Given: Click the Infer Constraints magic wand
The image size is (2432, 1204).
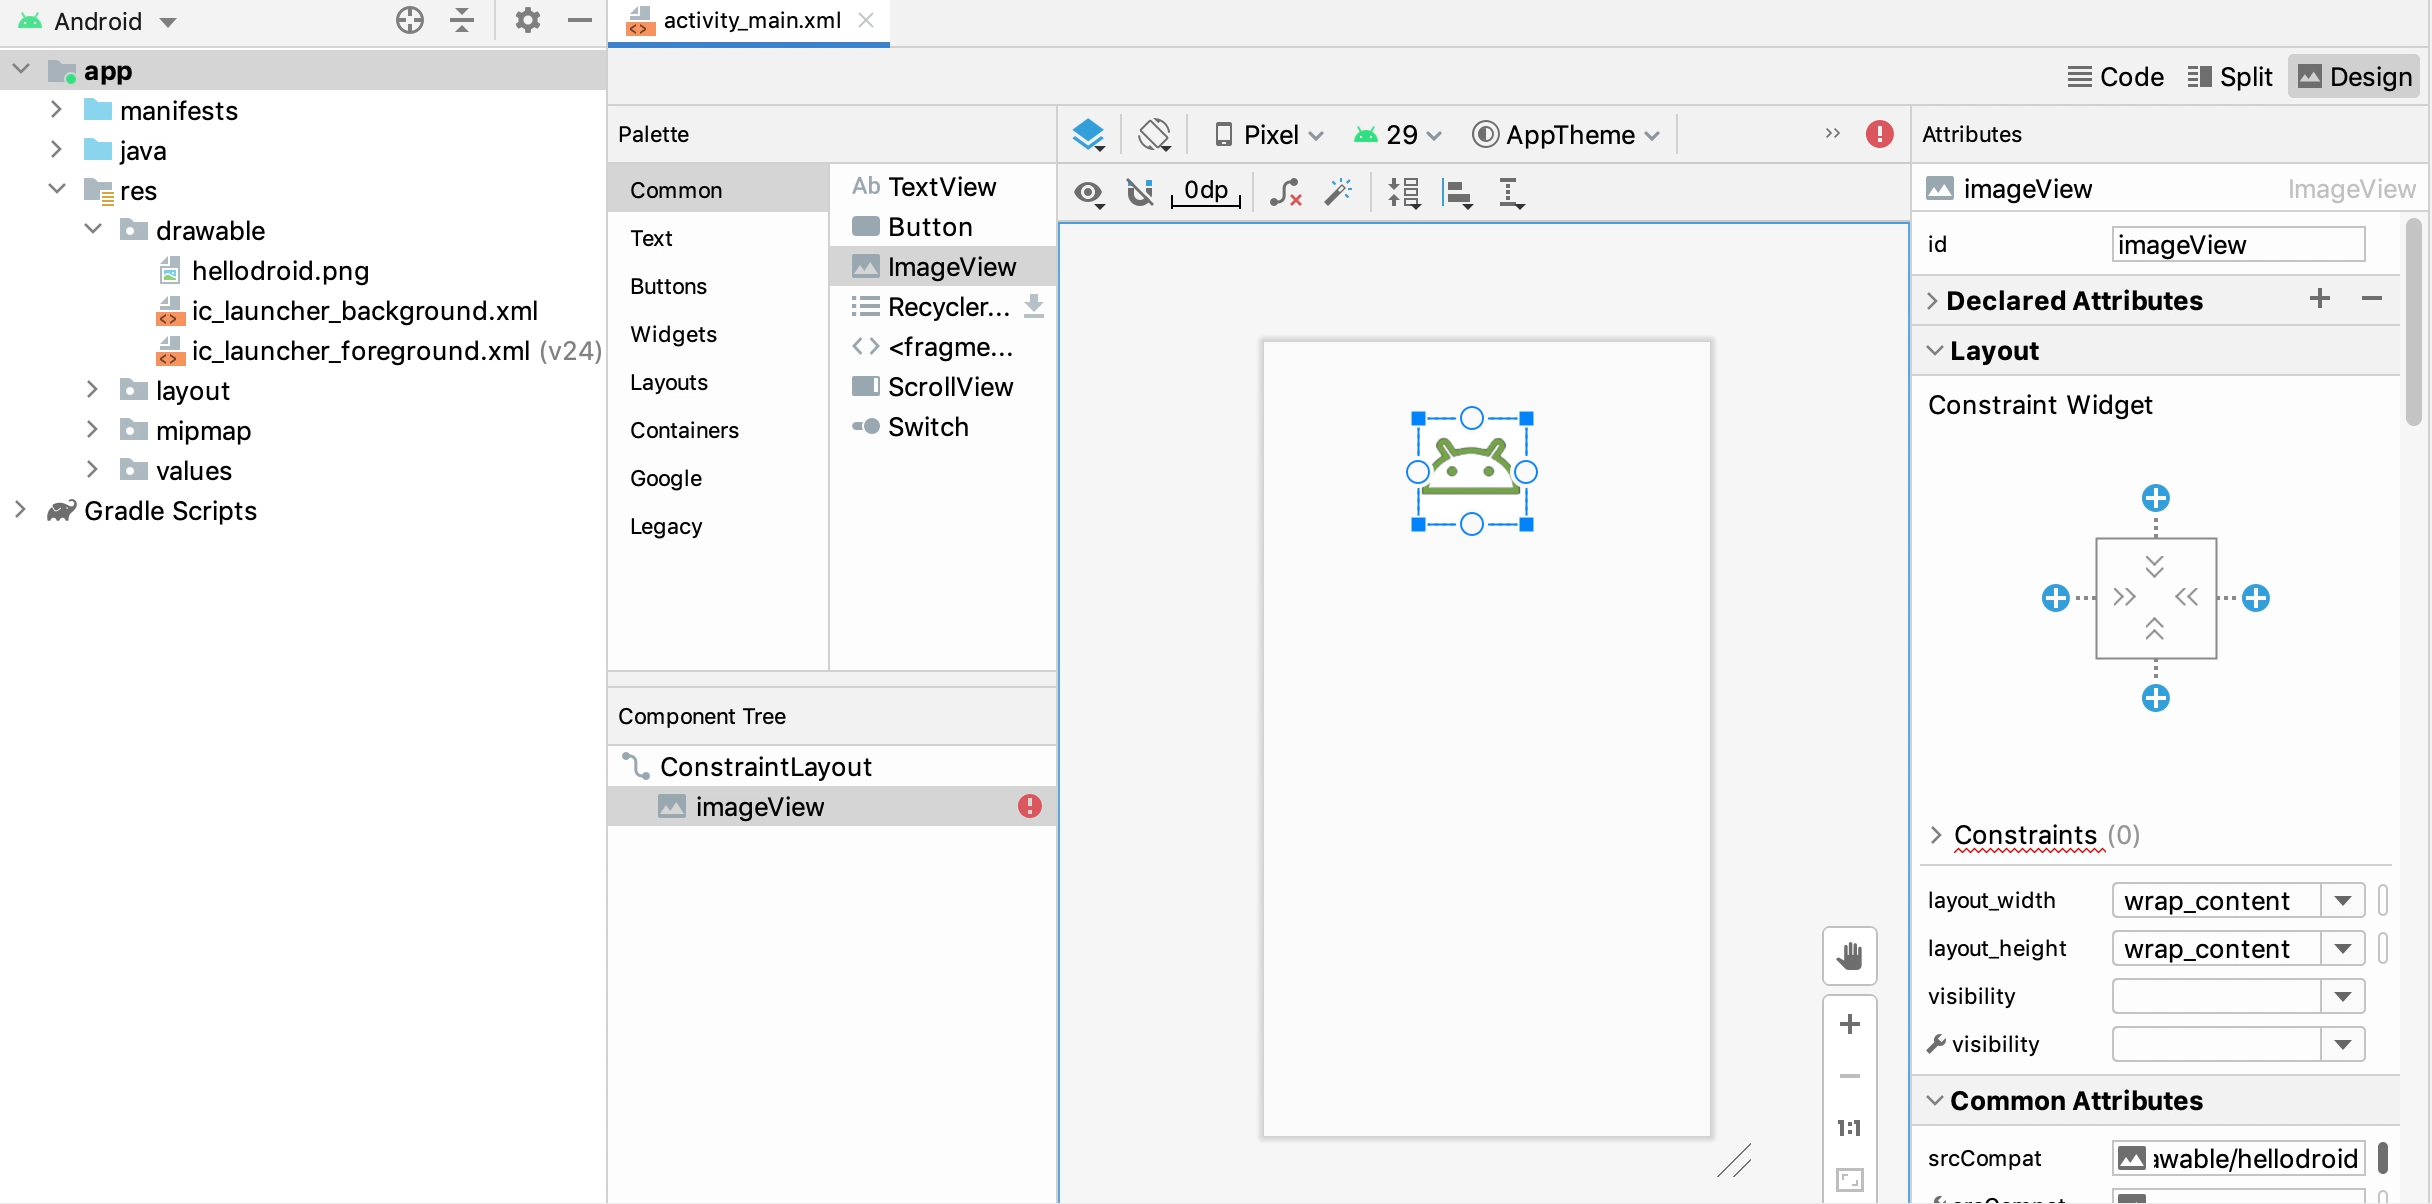Looking at the screenshot, I should pyautogui.click(x=1338, y=192).
